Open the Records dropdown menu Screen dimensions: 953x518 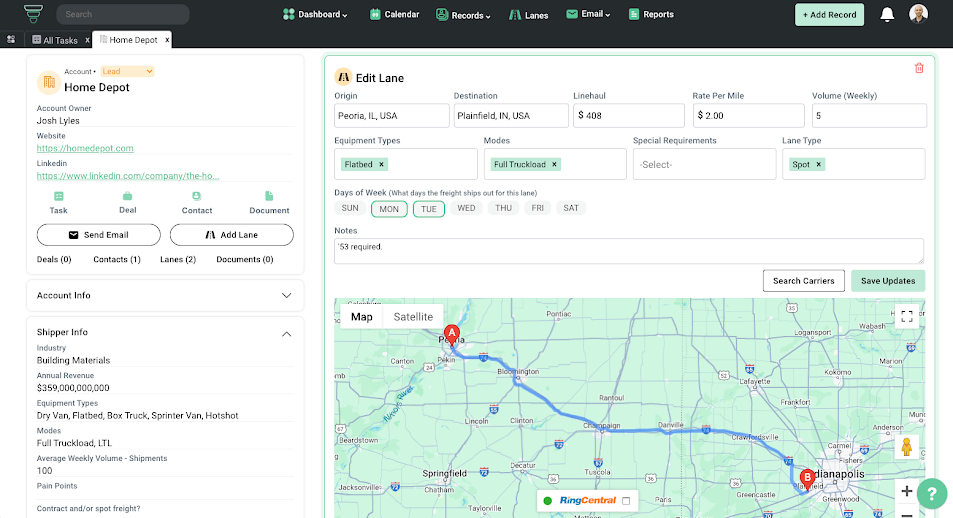(x=463, y=15)
